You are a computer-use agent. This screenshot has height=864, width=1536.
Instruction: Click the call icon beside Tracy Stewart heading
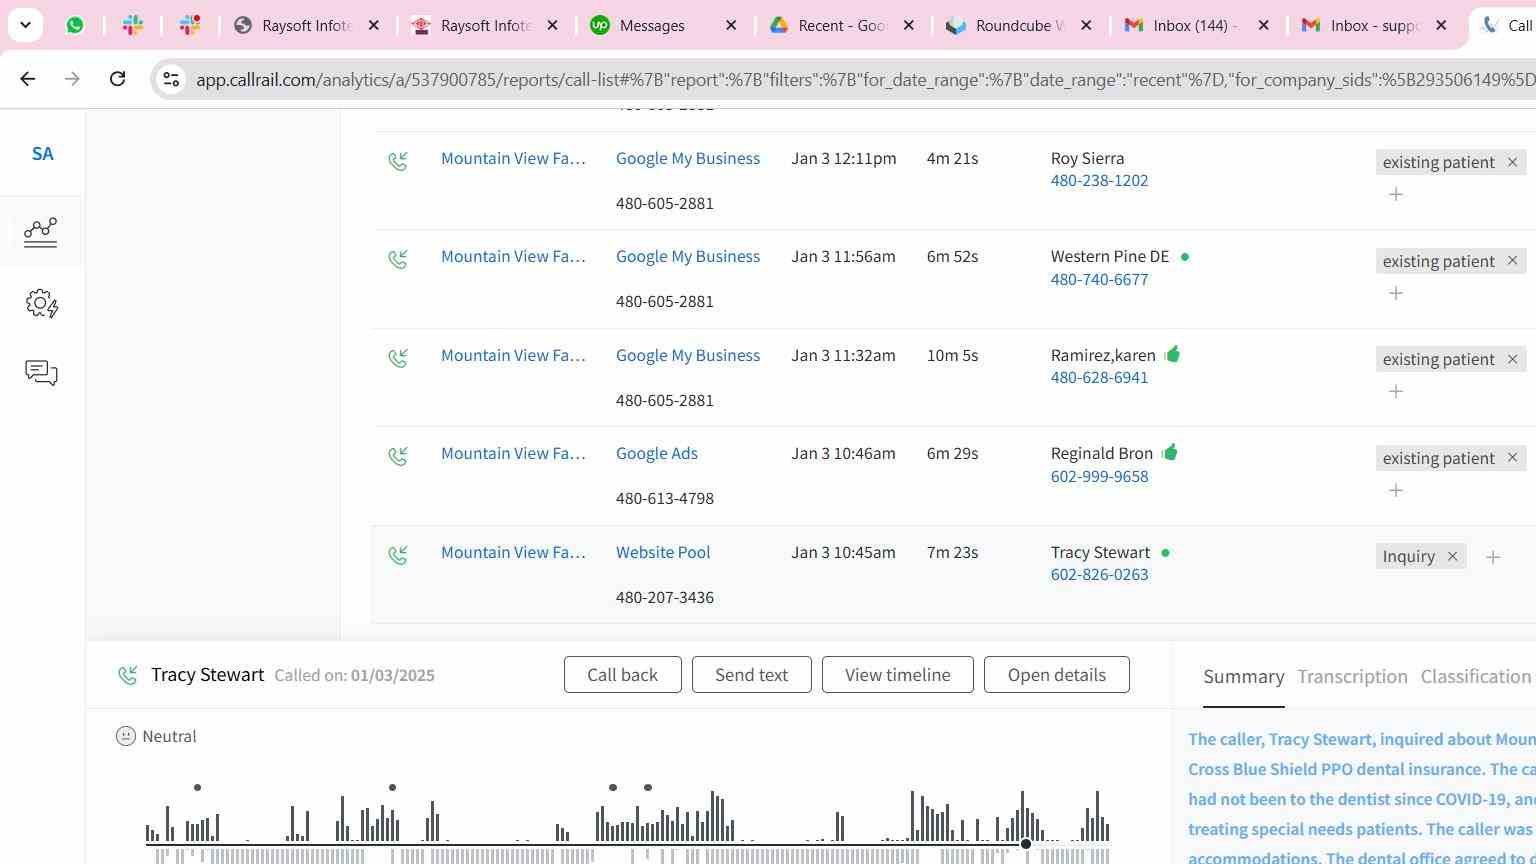[x=127, y=676]
